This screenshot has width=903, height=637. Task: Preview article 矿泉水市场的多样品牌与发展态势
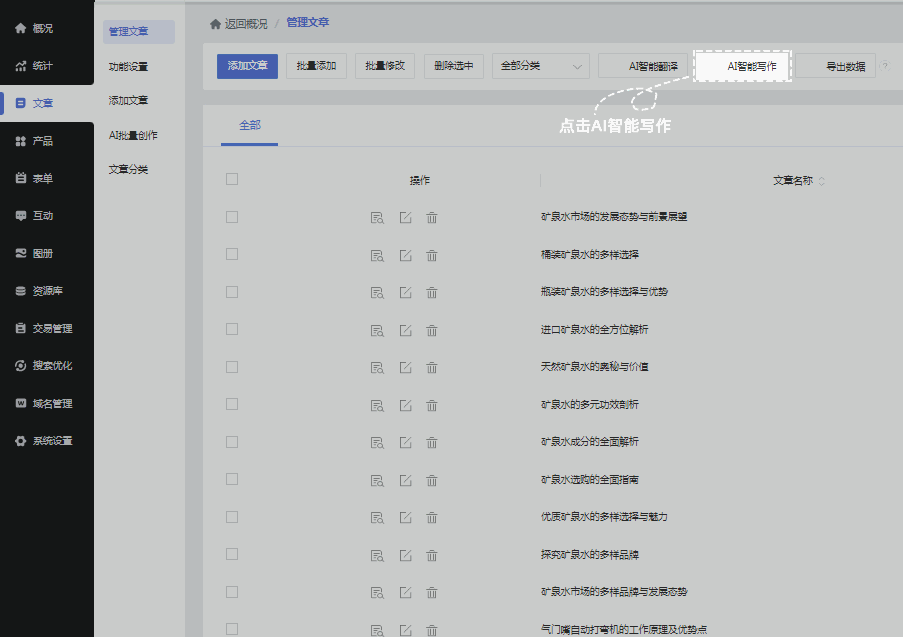coord(377,593)
